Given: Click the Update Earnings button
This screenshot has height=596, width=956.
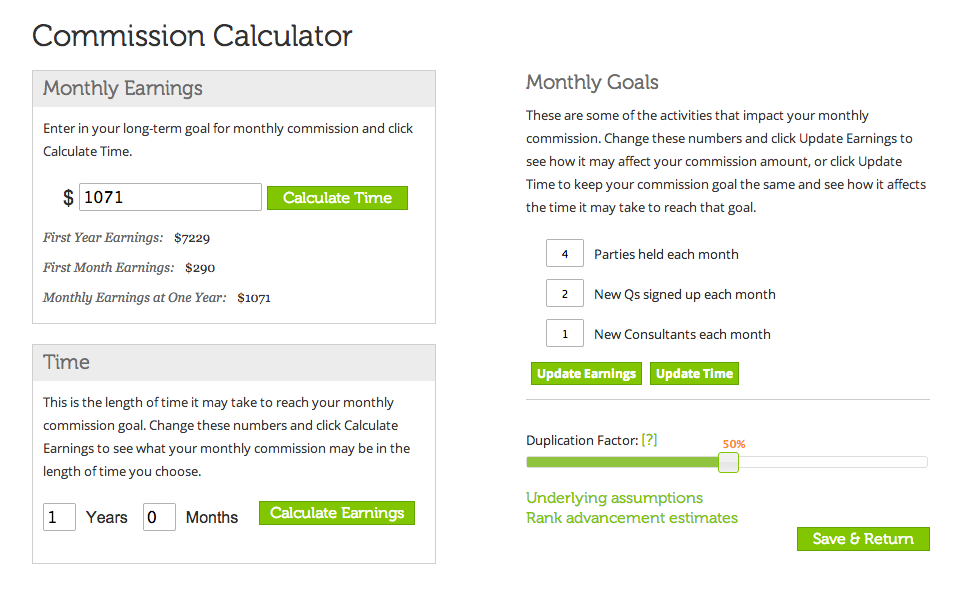Looking at the screenshot, I should 587,374.
